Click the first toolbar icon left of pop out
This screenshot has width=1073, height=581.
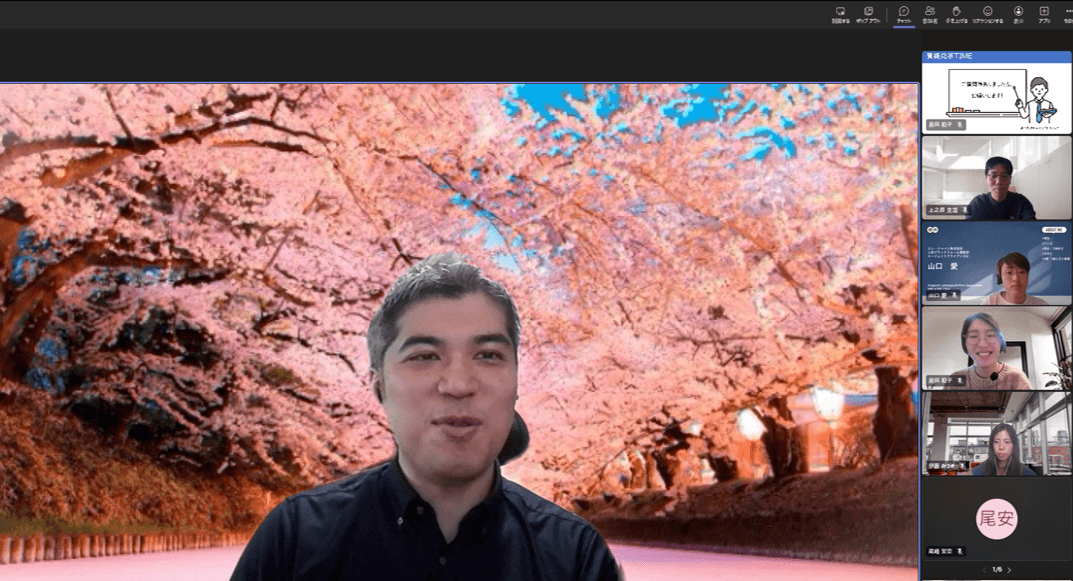[x=840, y=14]
